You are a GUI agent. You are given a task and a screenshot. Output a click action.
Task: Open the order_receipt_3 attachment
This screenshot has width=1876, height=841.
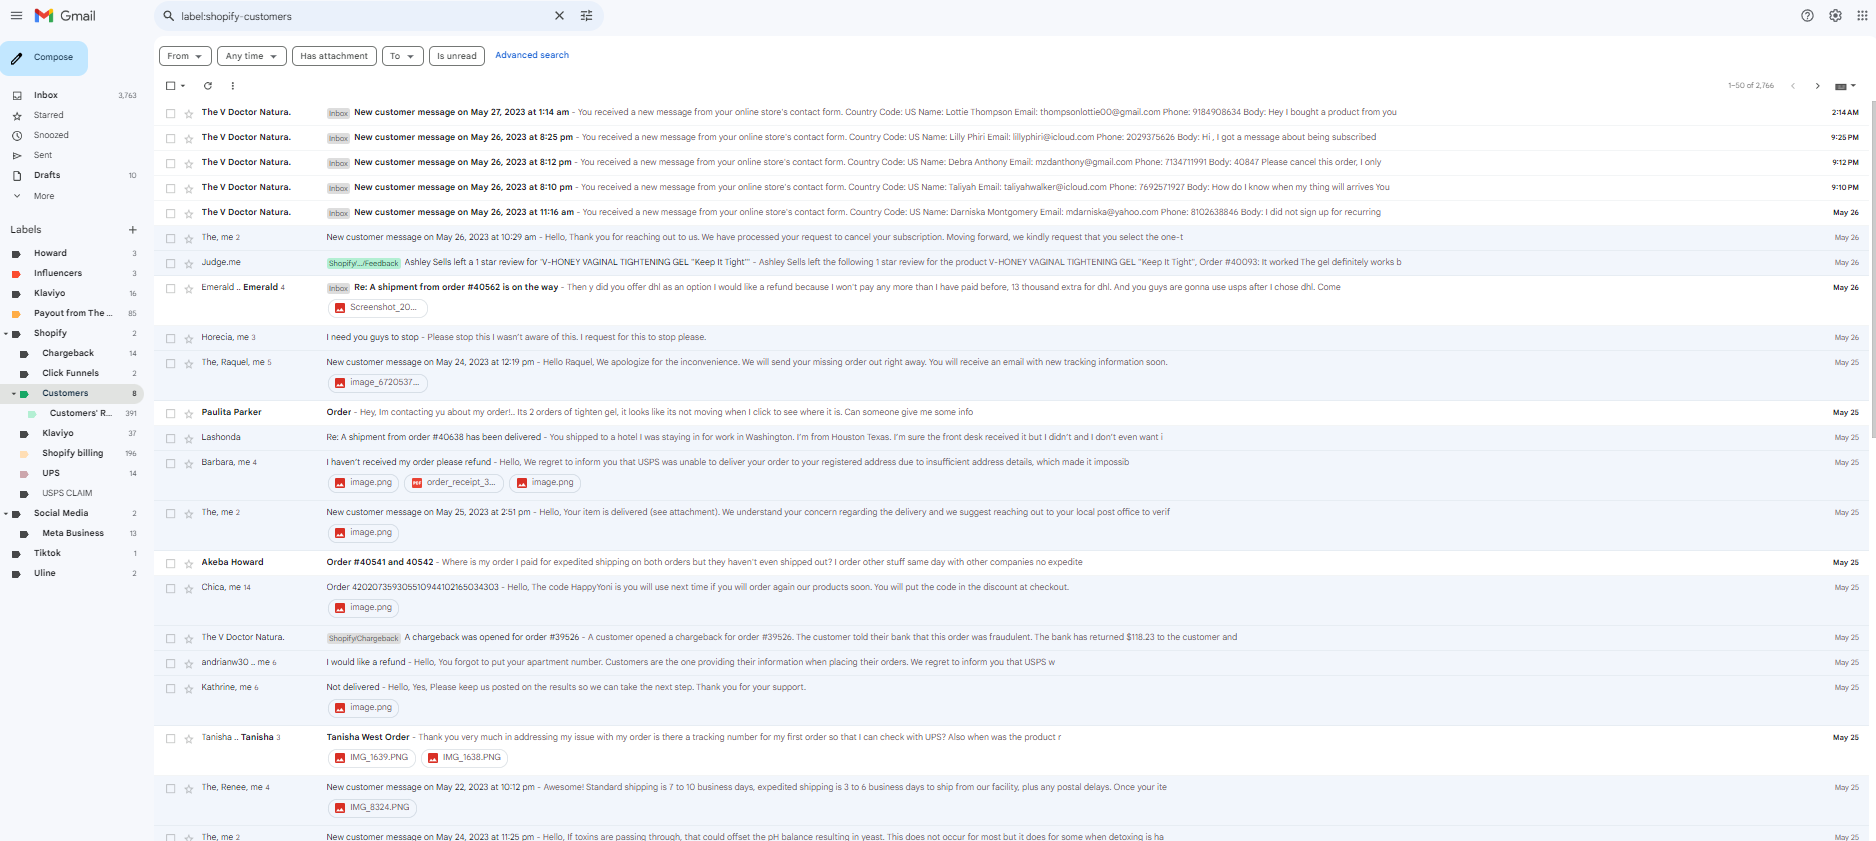click(x=454, y=483)
